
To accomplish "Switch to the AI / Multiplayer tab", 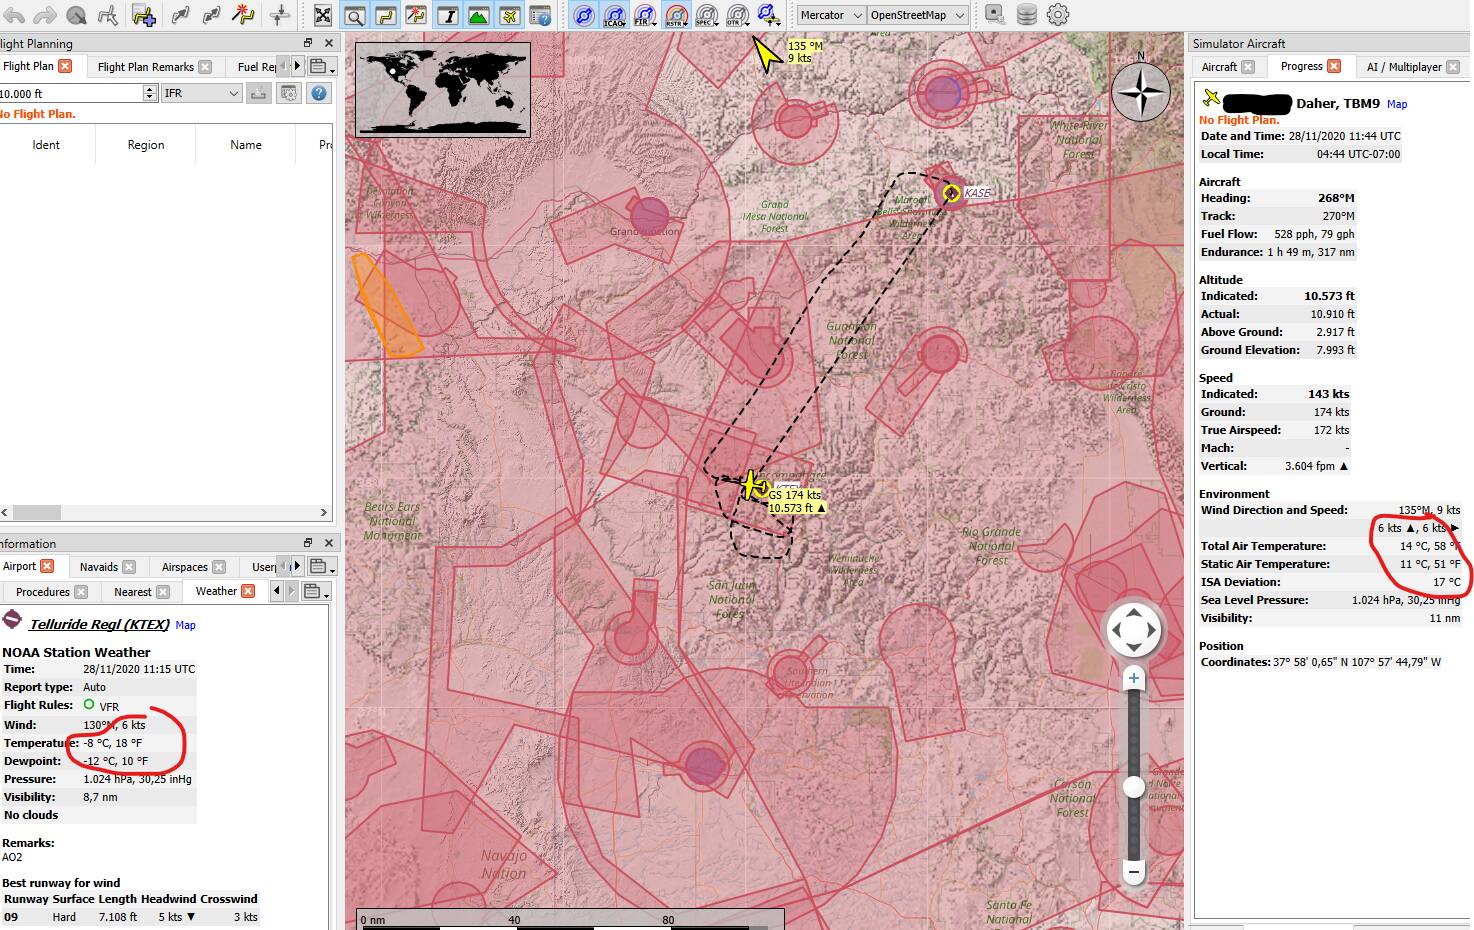I will [x=1403, y=67].
